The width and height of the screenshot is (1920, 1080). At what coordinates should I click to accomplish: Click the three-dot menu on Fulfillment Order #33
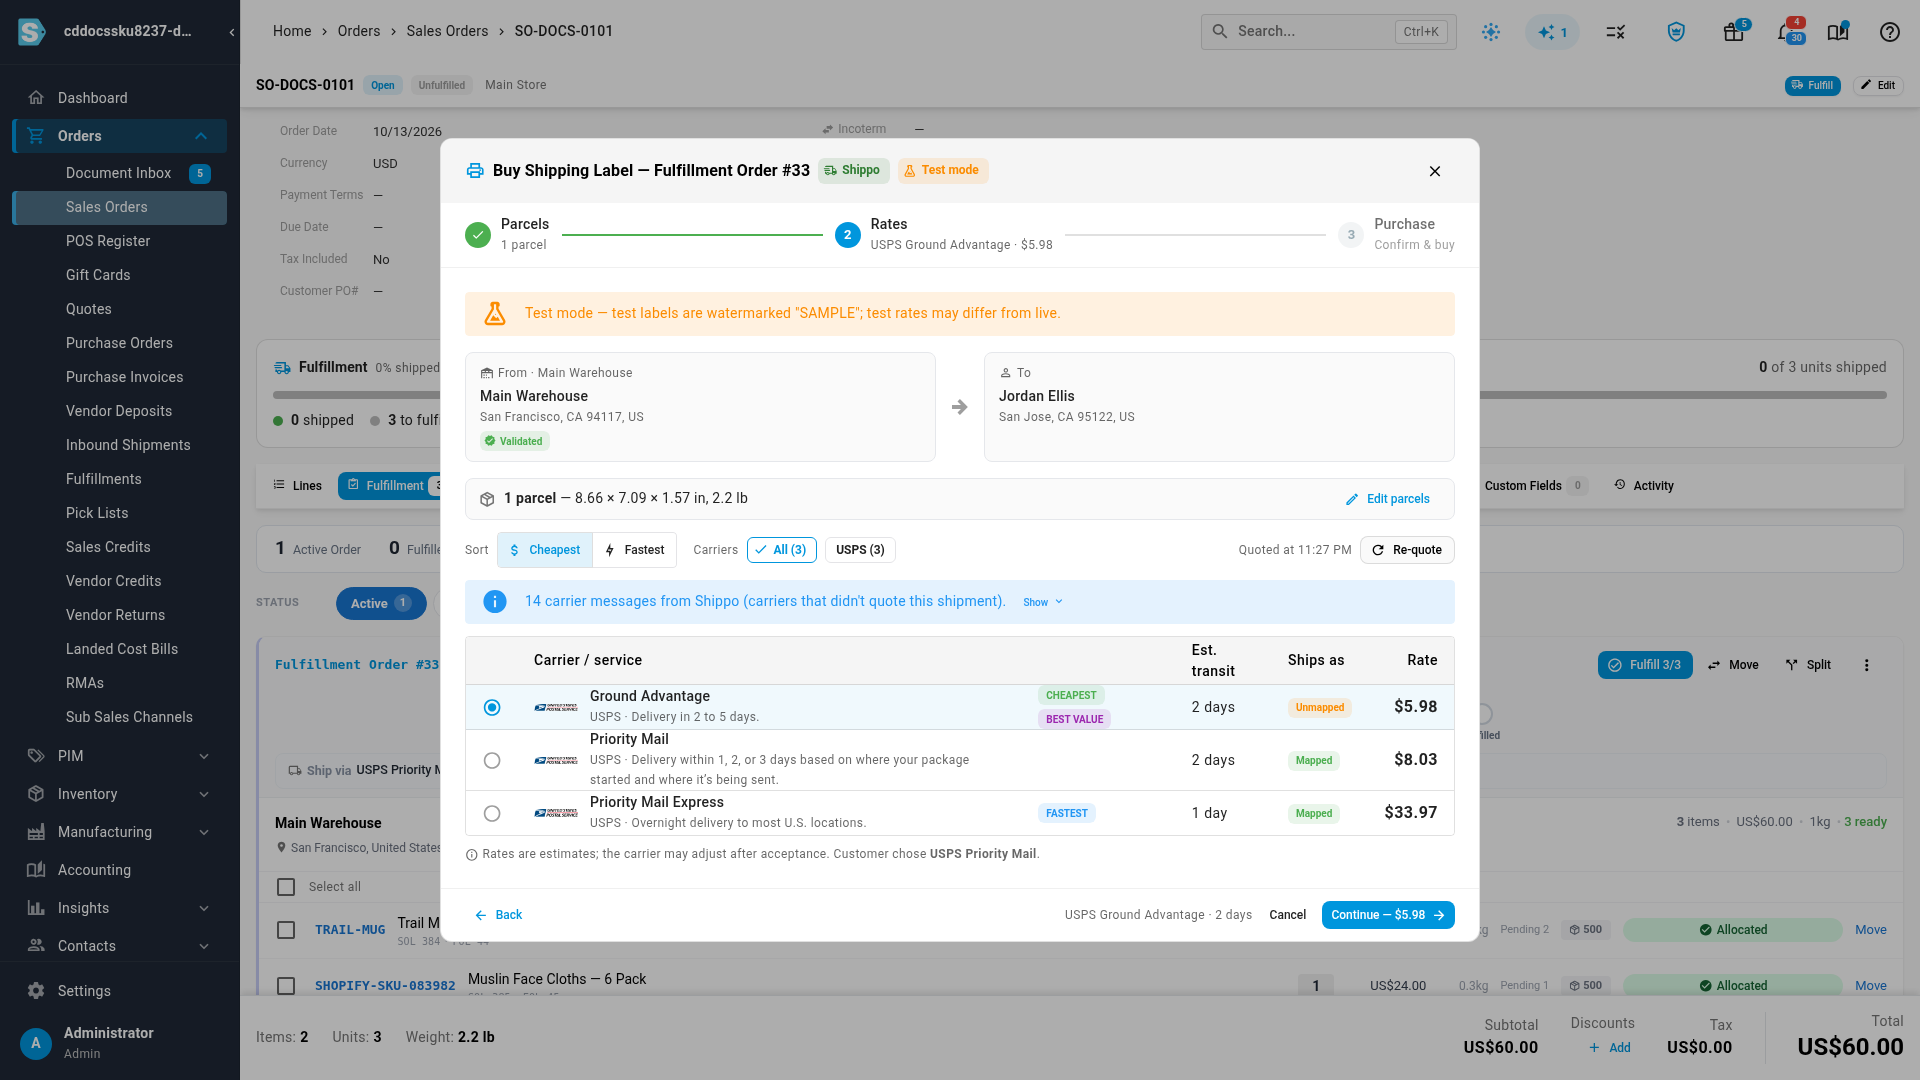pos(1866,665)
